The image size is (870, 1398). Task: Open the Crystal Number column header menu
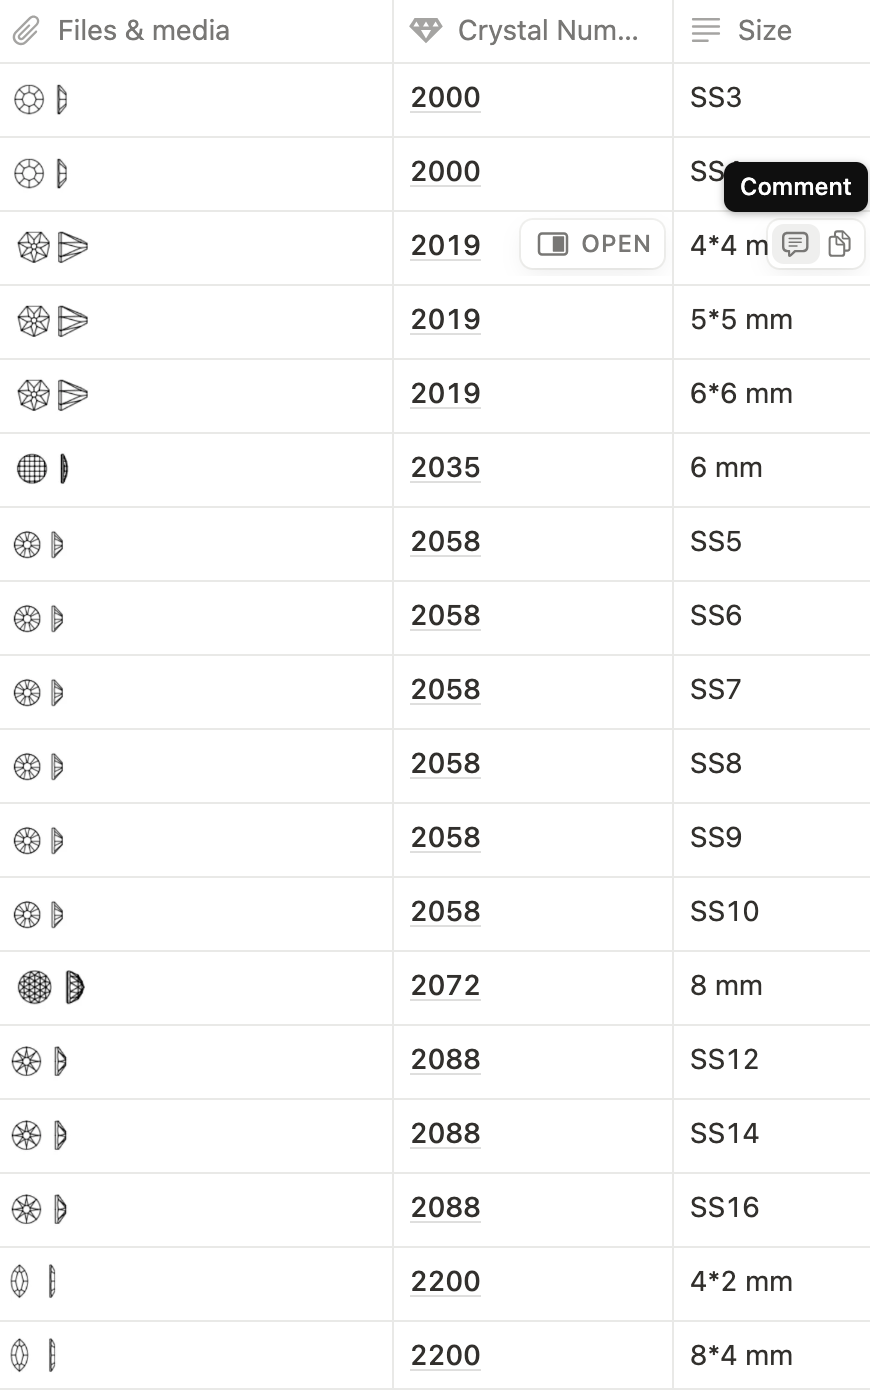533,31
